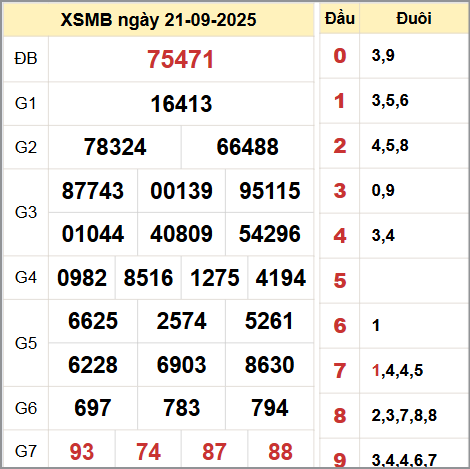Click the Đầu column header

click(340, 18)
